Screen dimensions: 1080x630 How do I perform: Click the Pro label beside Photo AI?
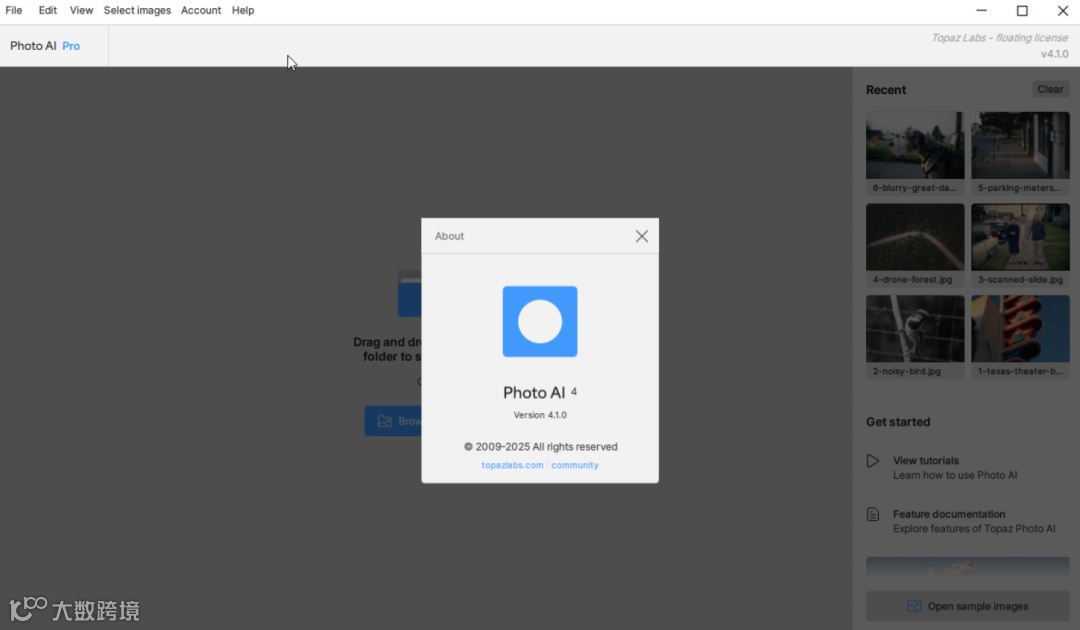pyautogui.click(x=71, y=46)
